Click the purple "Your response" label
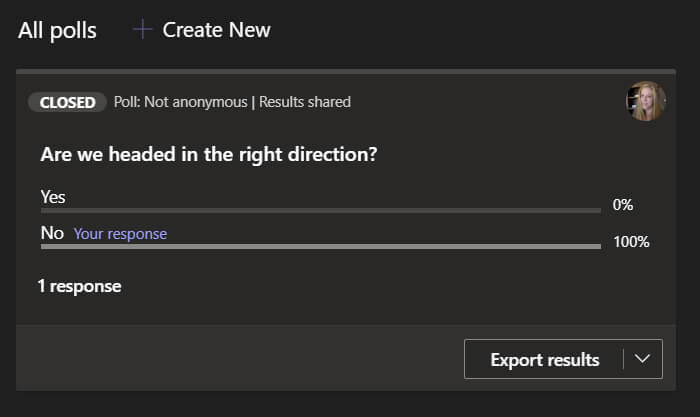The width and height of the screenshot is (700, 417). click(x=120, y=234)
